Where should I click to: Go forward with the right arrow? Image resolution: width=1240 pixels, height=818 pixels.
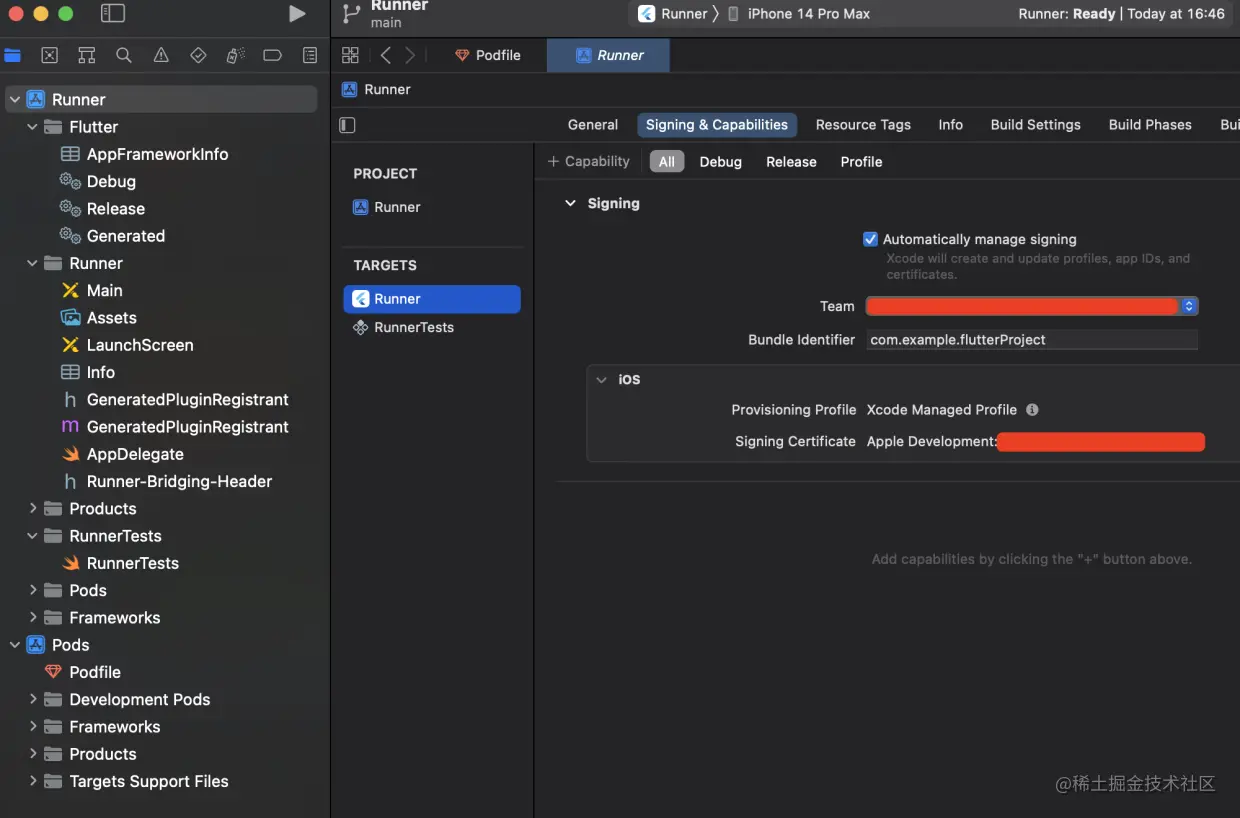coord(410,55)
